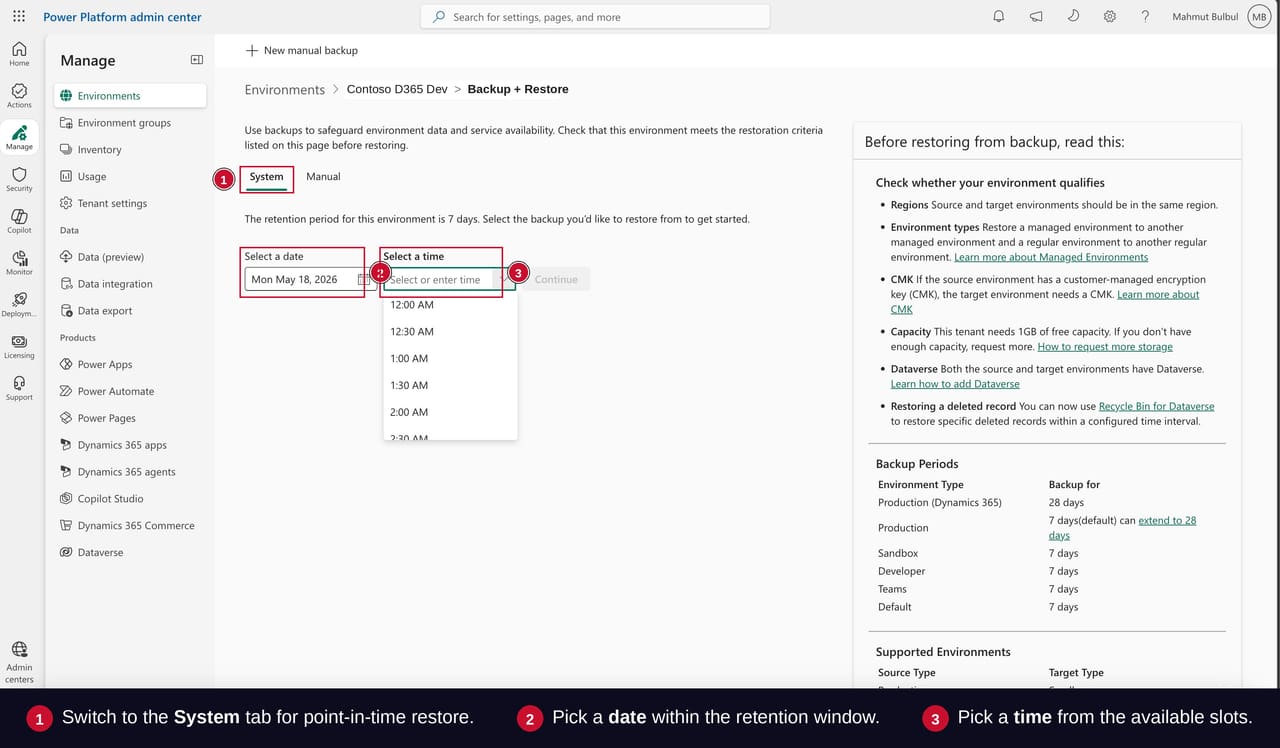The image size is (1280, 748).
Task: Open Support in the left rail
Action: pos(19,388)
